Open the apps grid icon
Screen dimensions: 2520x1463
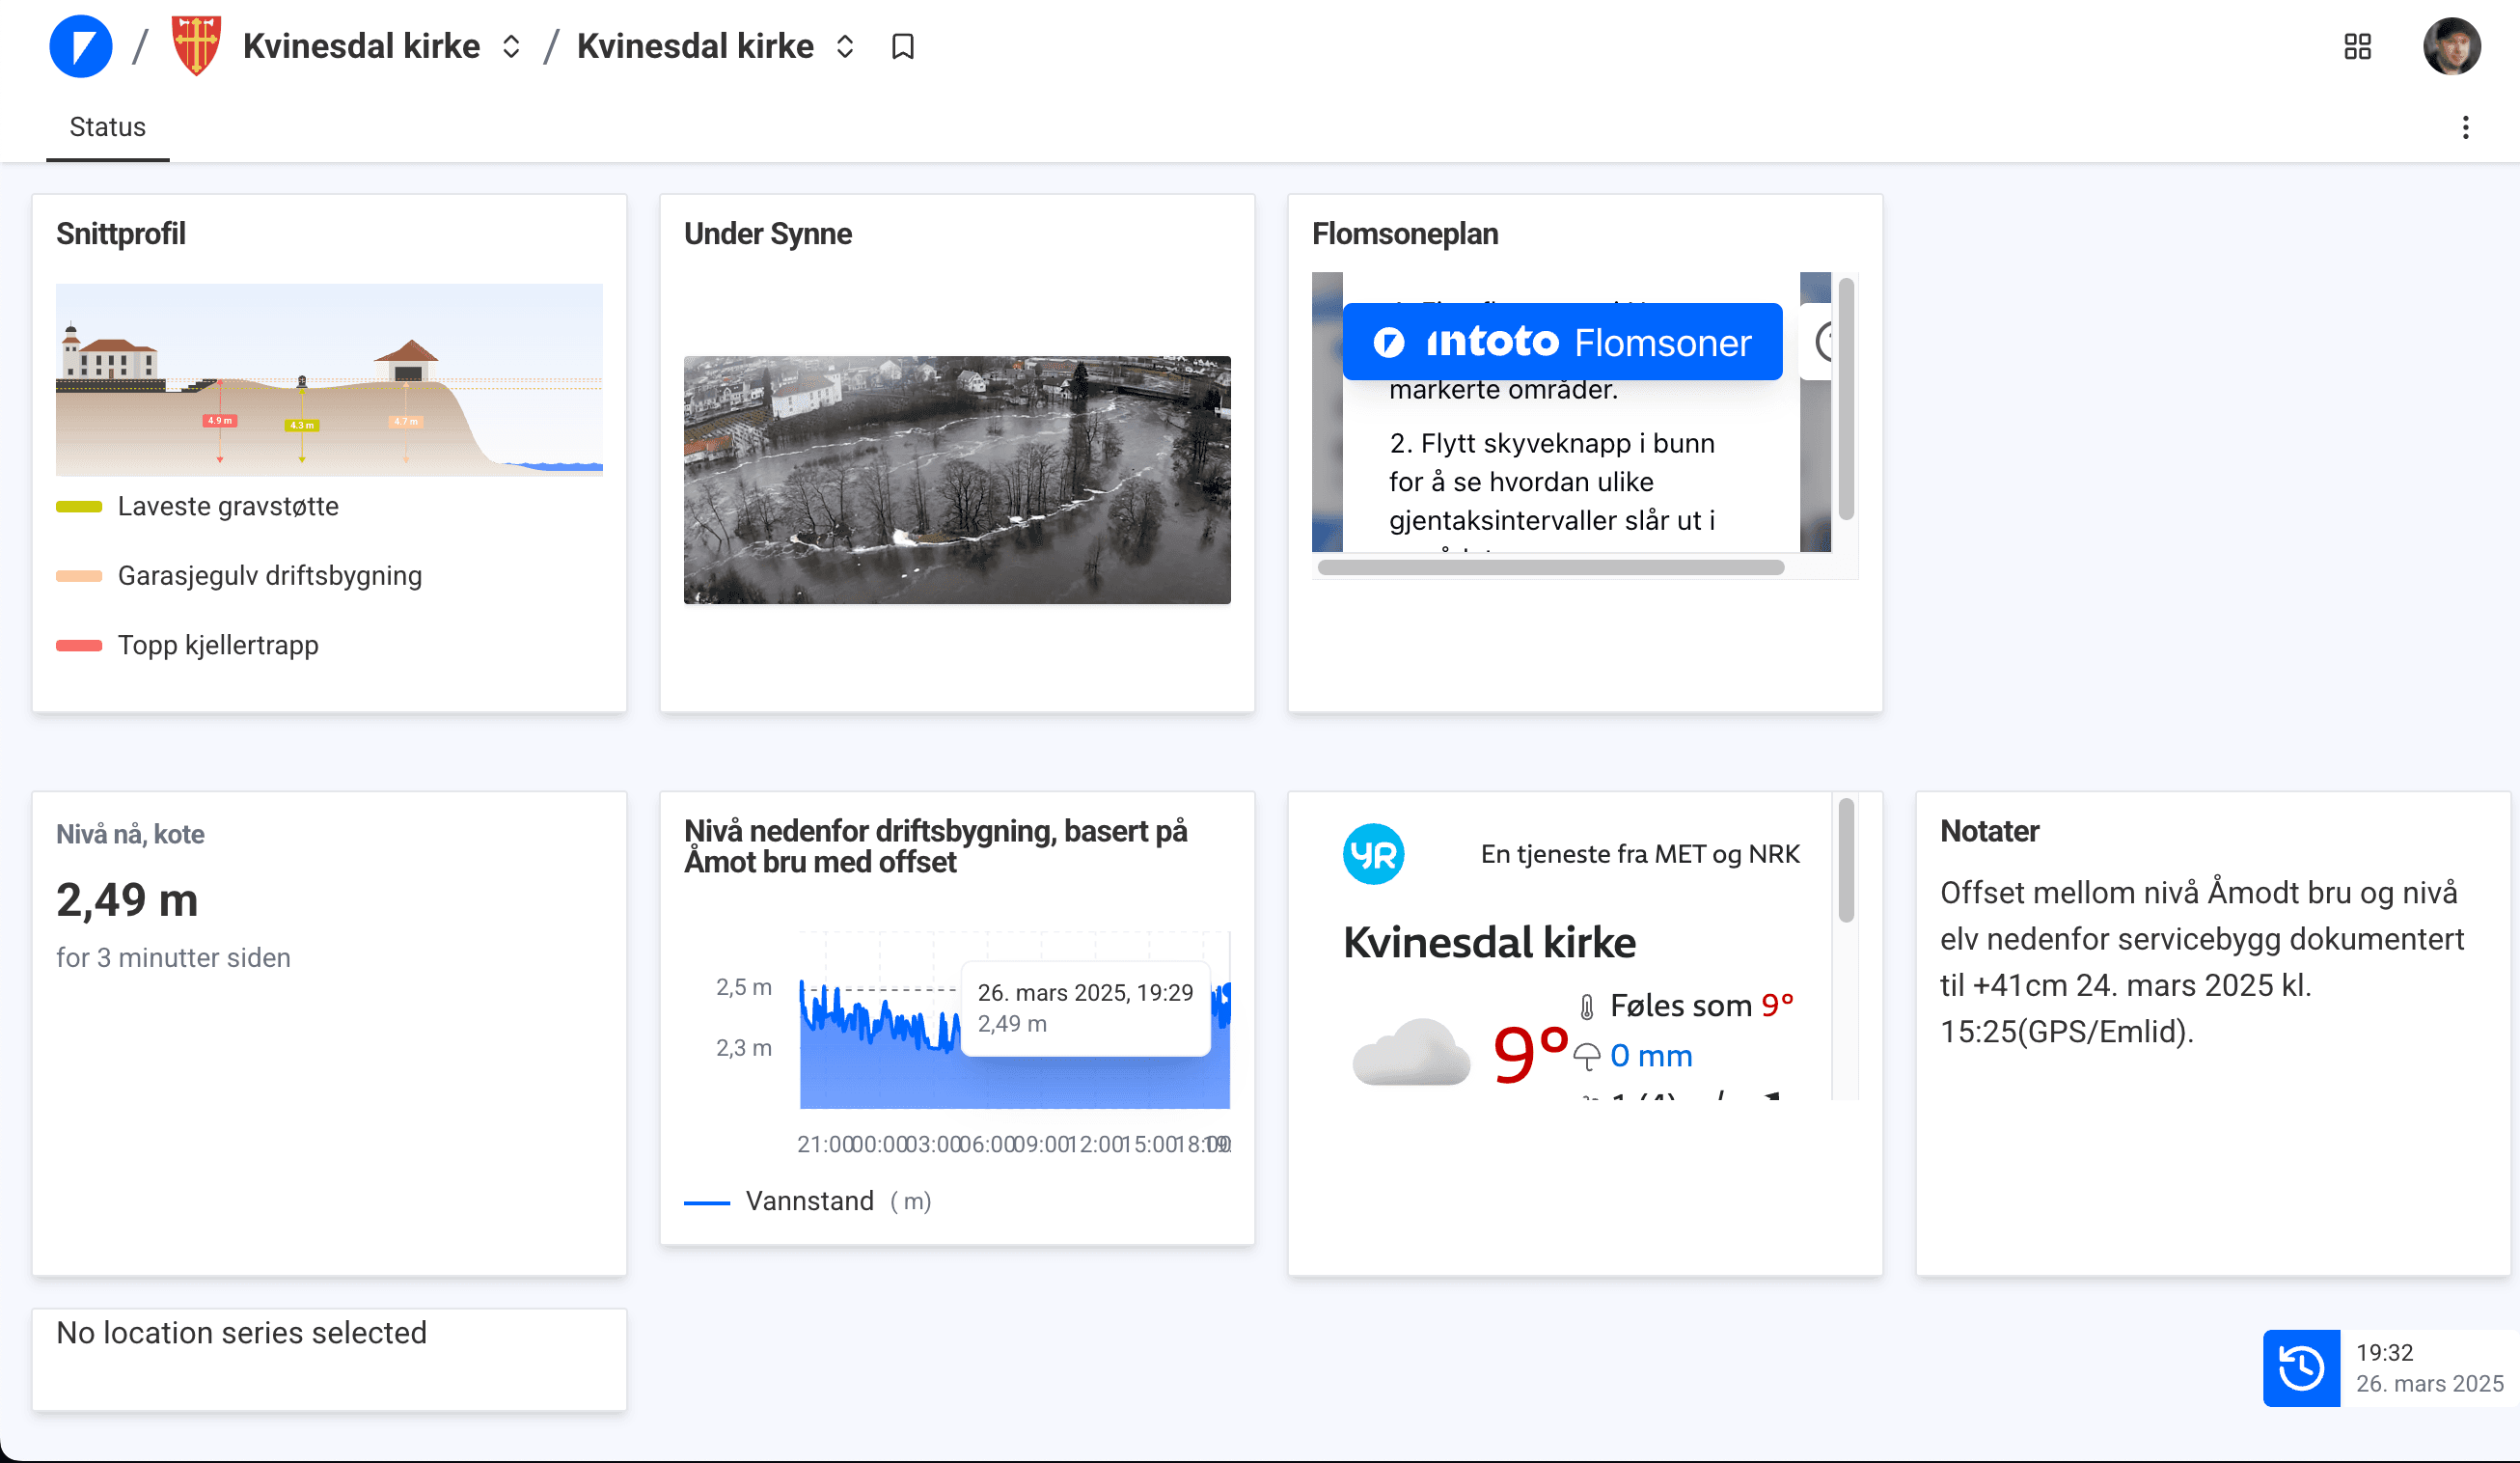point(2357,46)
